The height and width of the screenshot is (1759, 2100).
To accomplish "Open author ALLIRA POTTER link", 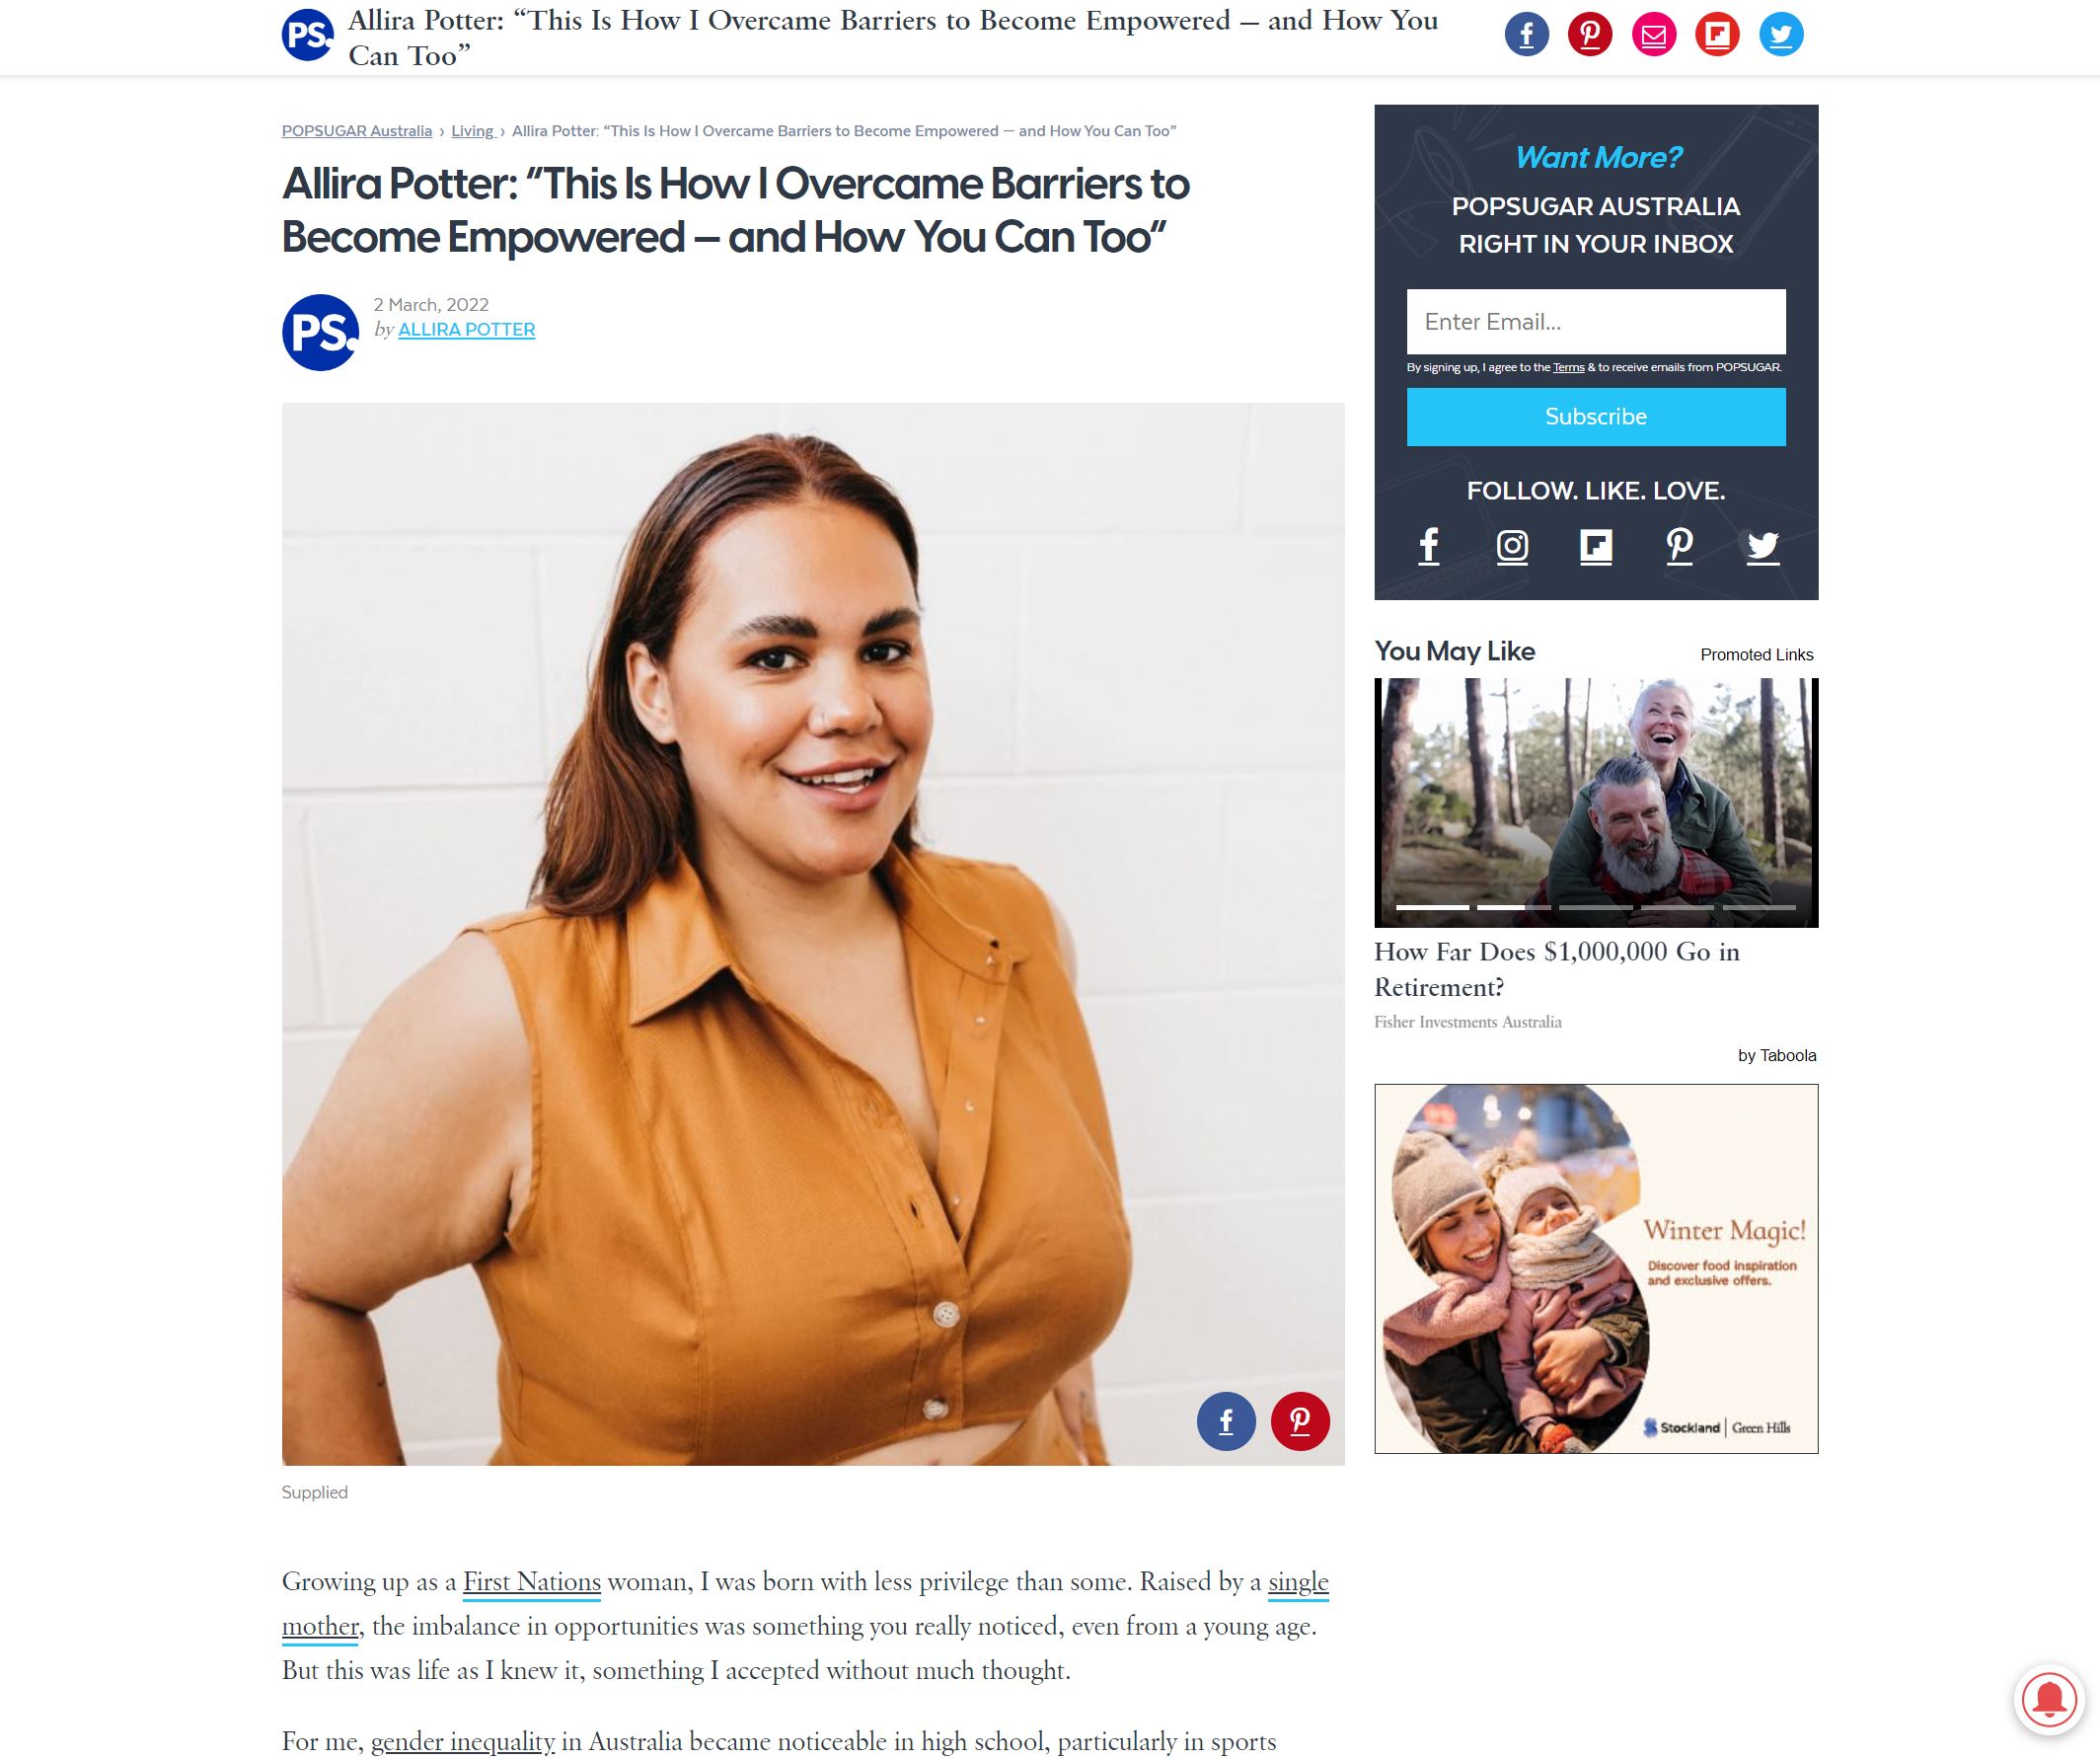I will (466, 330).
